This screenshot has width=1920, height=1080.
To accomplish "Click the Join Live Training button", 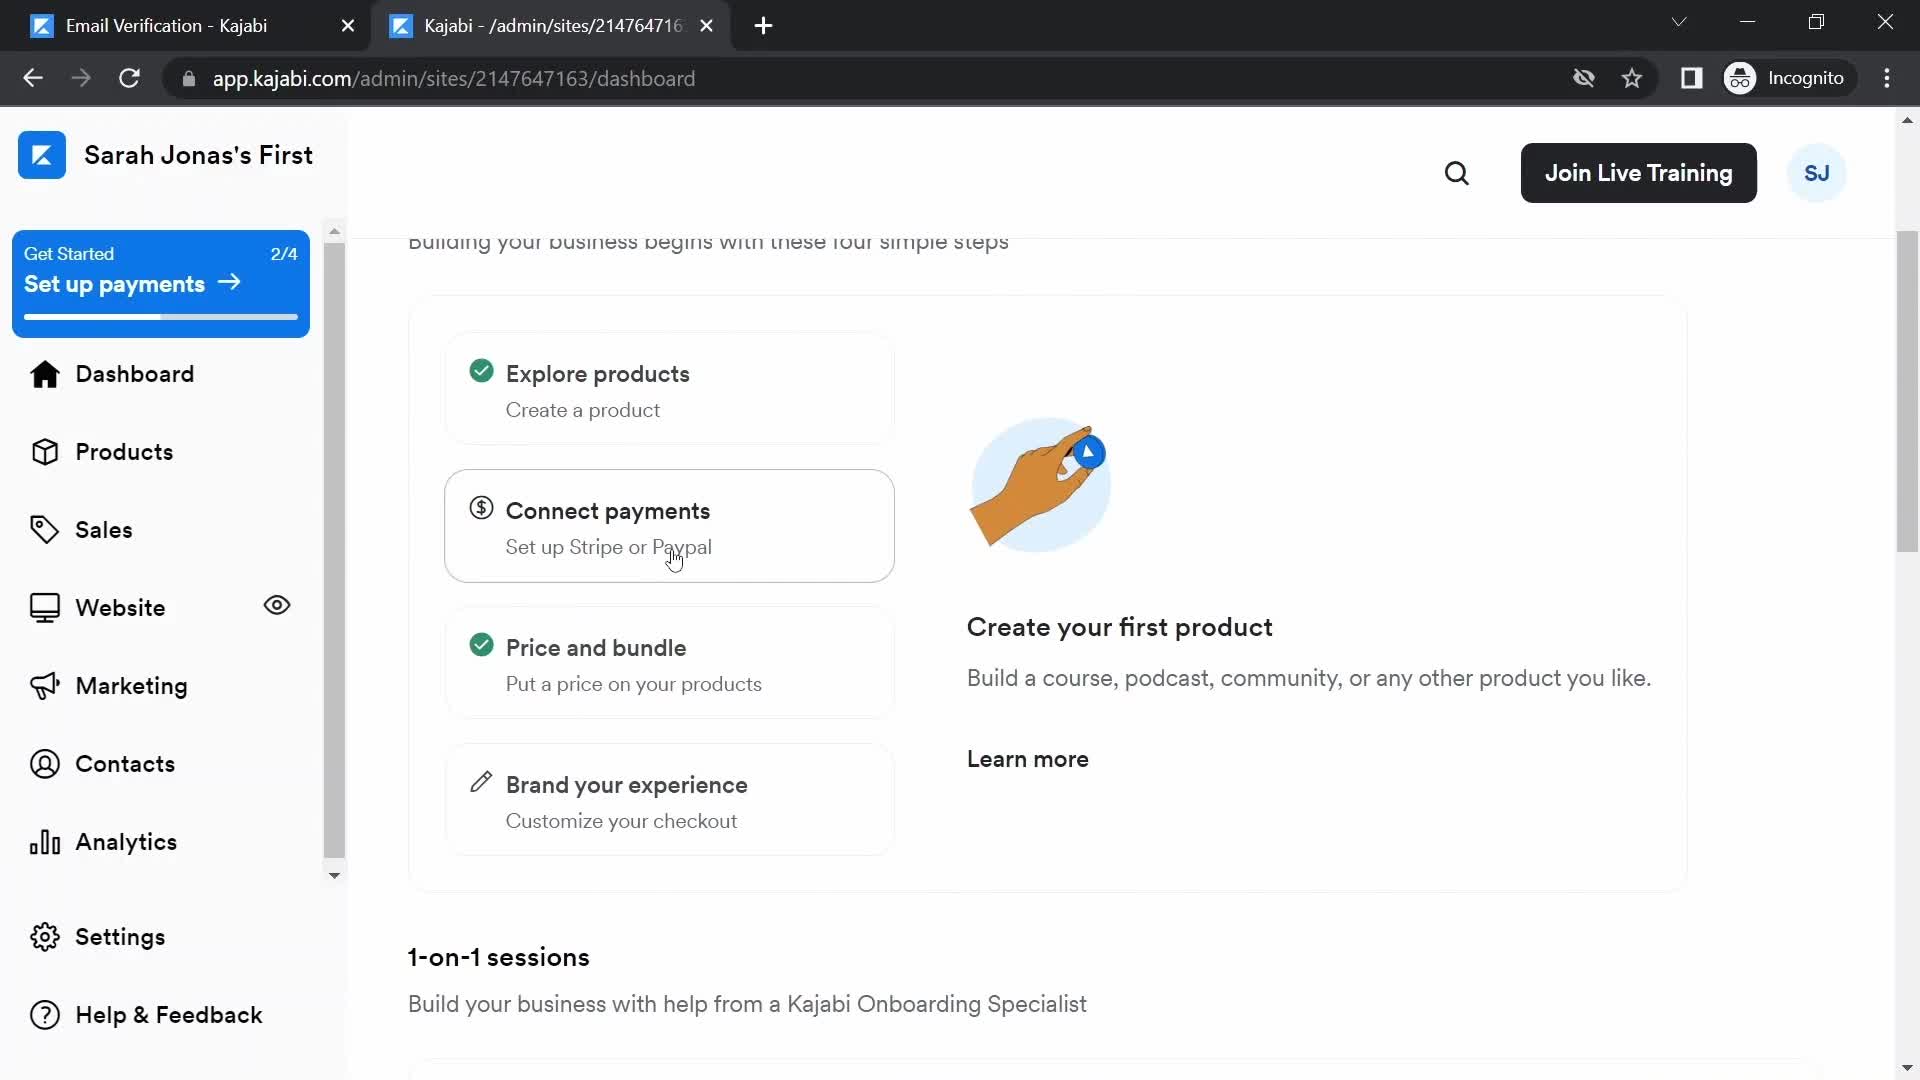I will (1638, 173).
